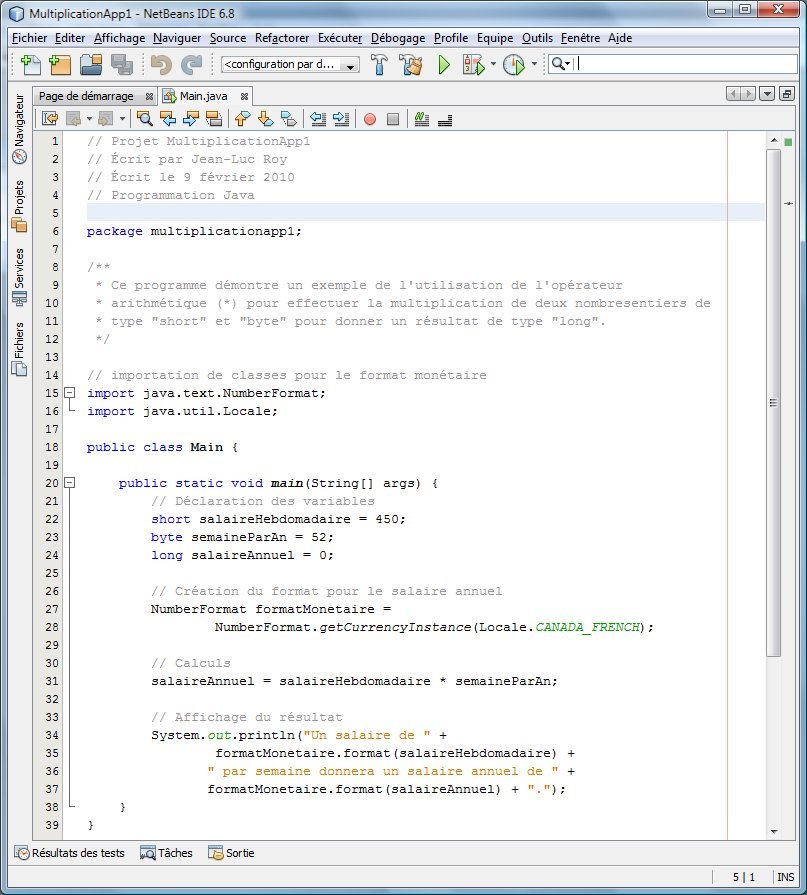
Task: Navigate back in the editor toolbar
Action: pos(74,119)
